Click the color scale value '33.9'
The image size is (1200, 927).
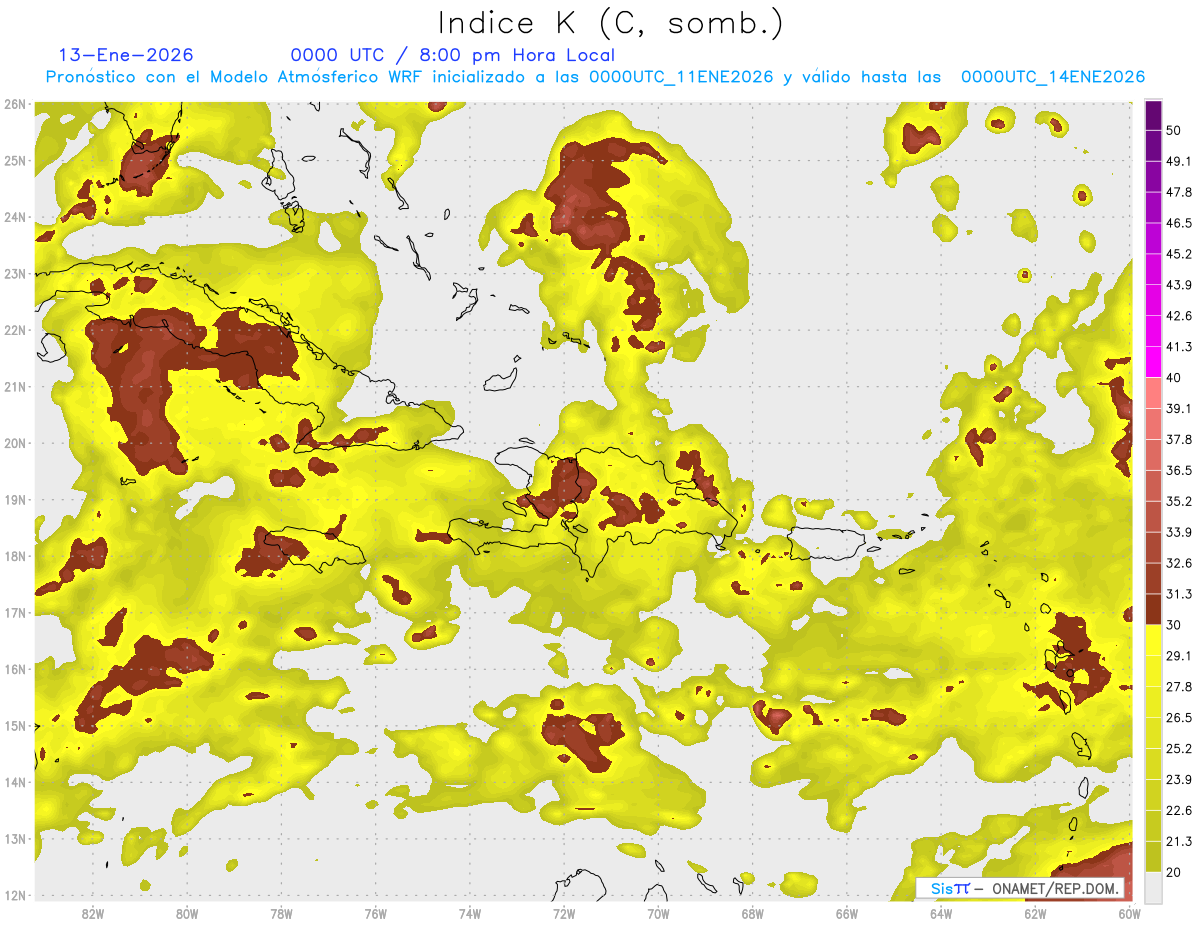coord(1179,532)
